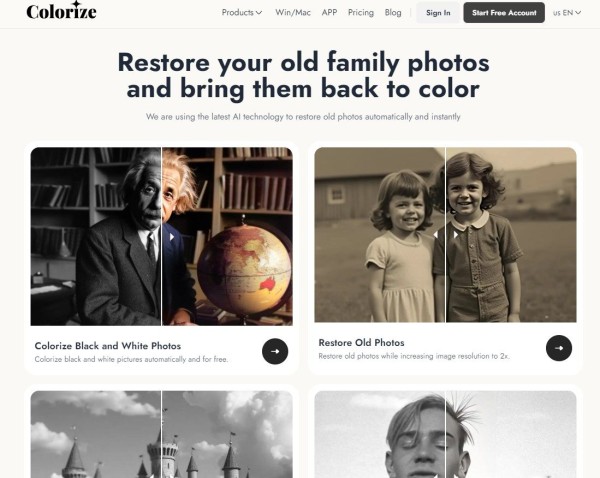
Task: Click the Products chevron arrow
Action: (259, 13)
